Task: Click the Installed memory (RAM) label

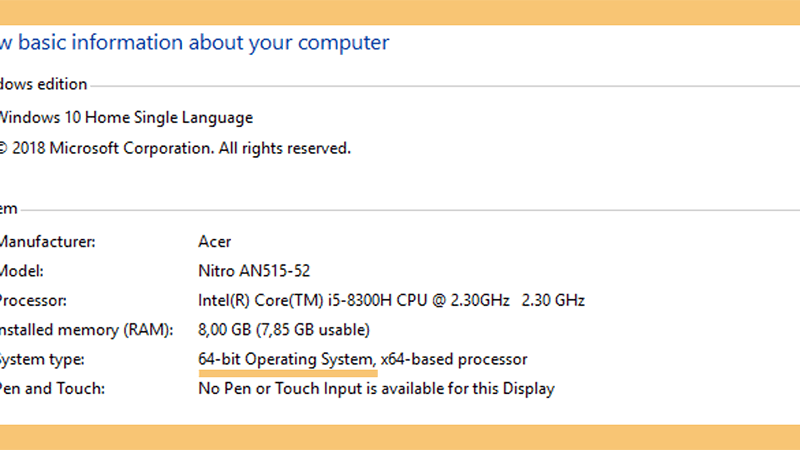Action: [x=86, y=330]
